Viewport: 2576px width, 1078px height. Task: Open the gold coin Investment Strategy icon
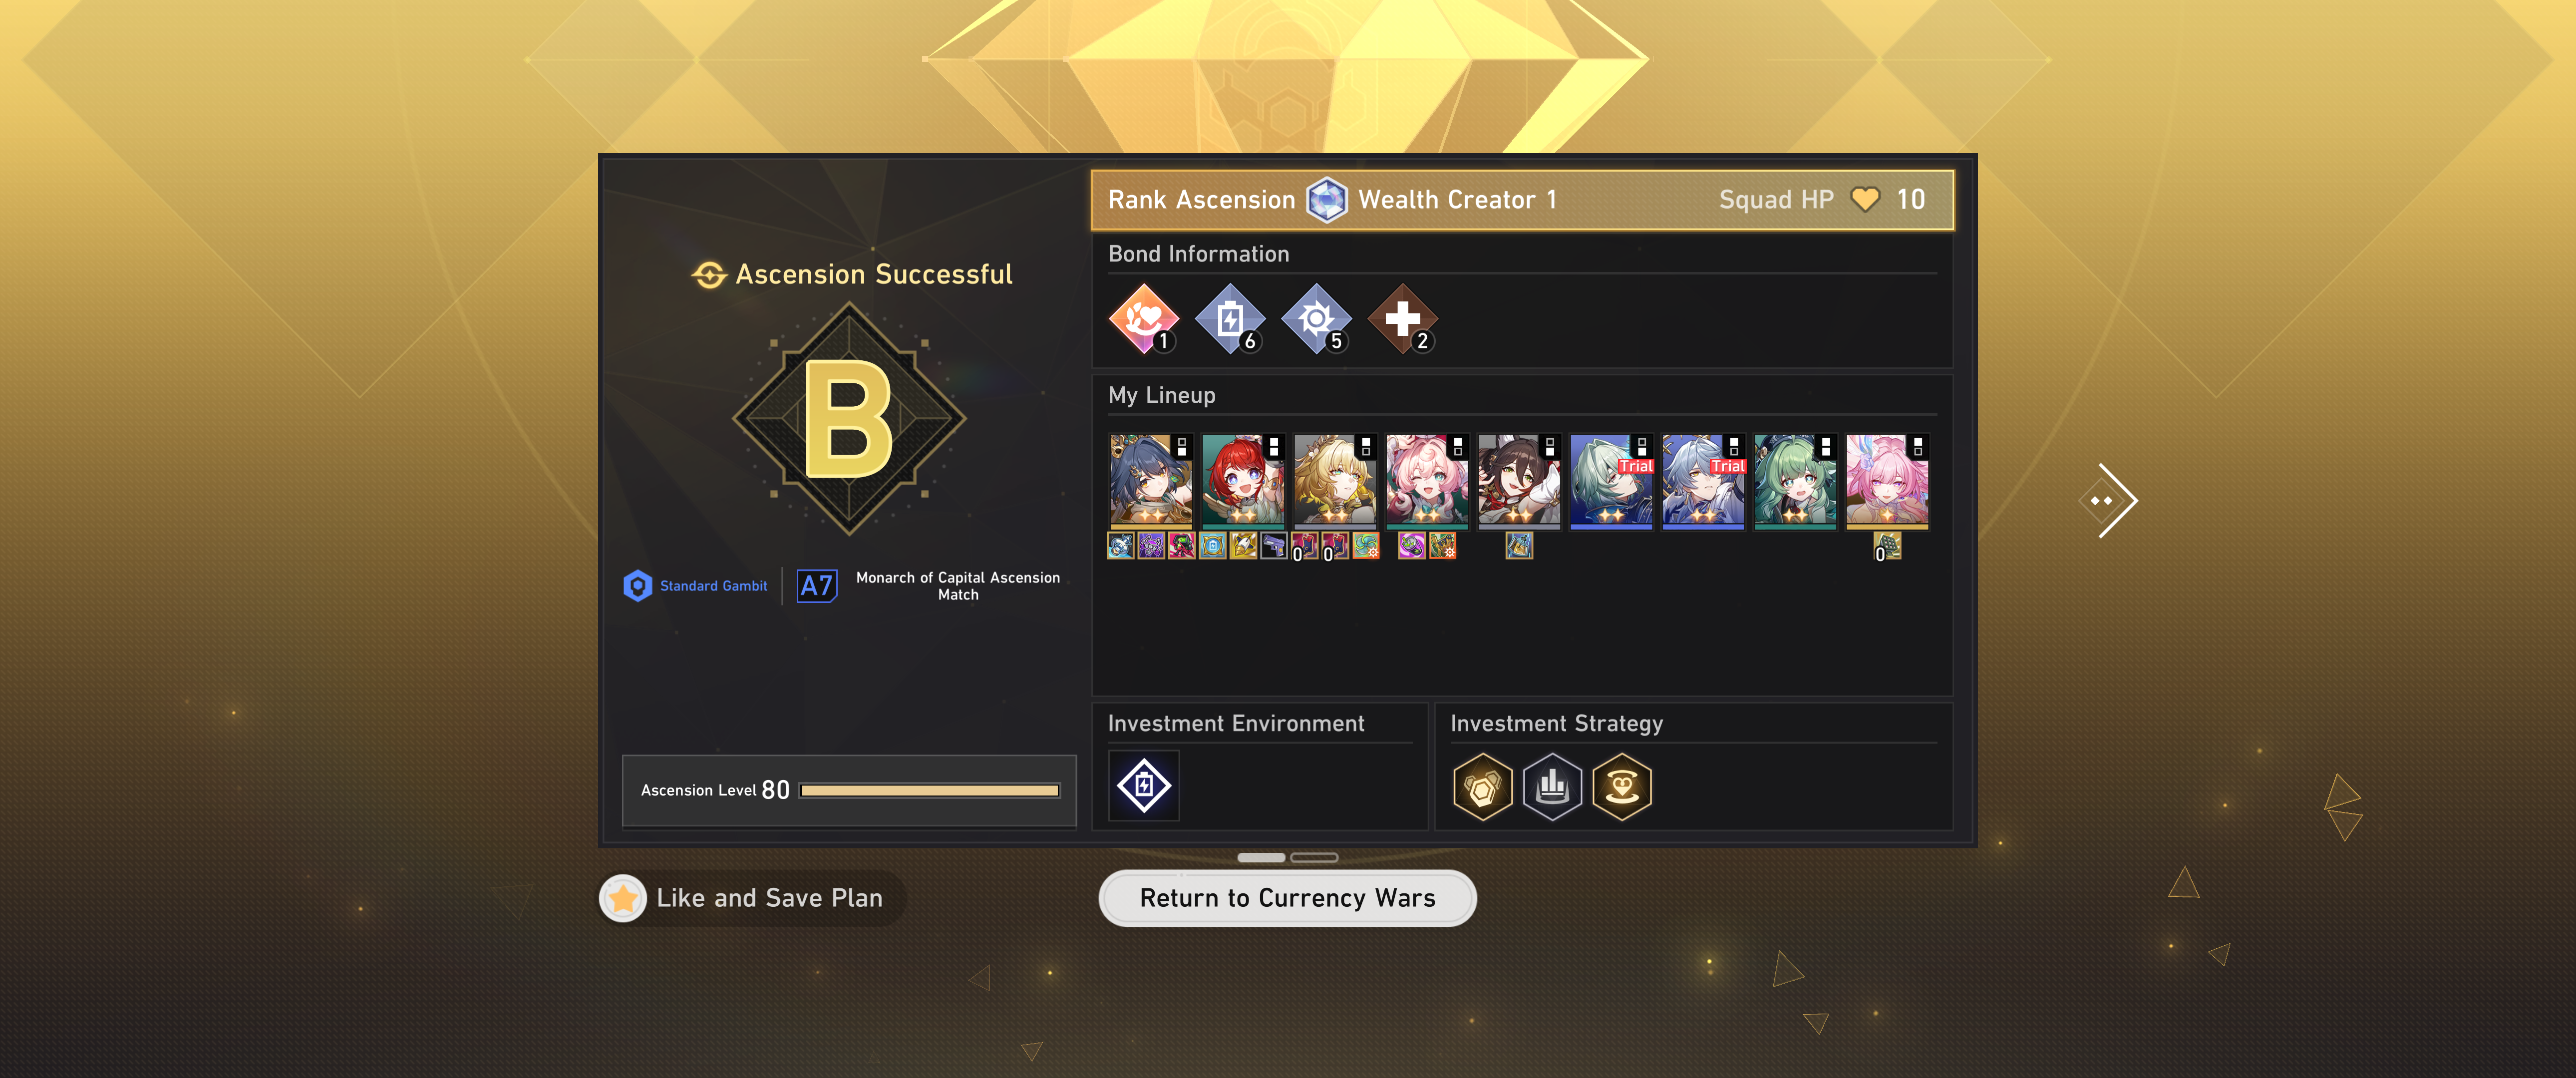tap(1483, 787)
